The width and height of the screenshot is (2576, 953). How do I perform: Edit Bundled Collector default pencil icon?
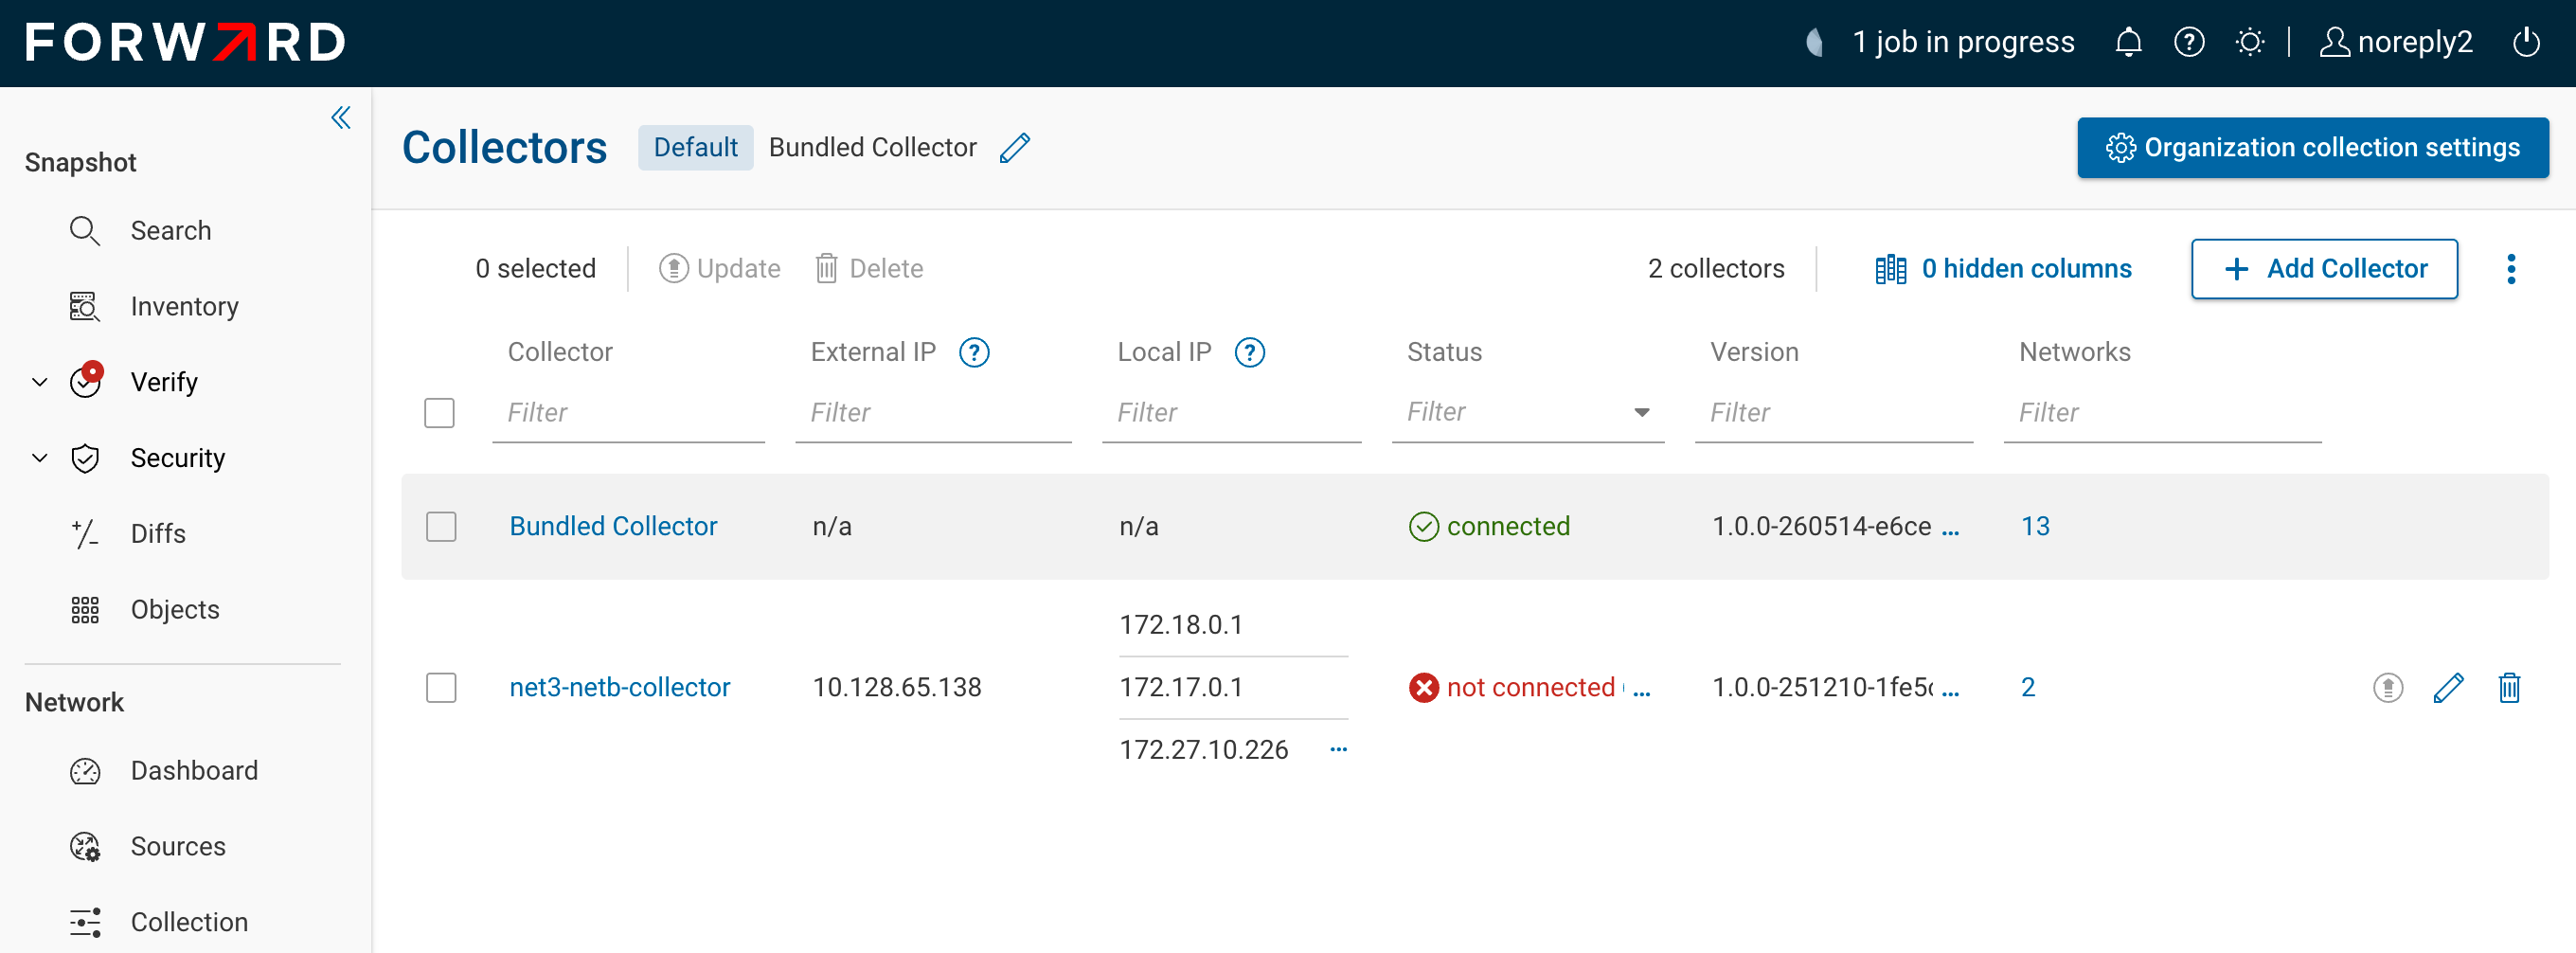tap(1015, 148)
